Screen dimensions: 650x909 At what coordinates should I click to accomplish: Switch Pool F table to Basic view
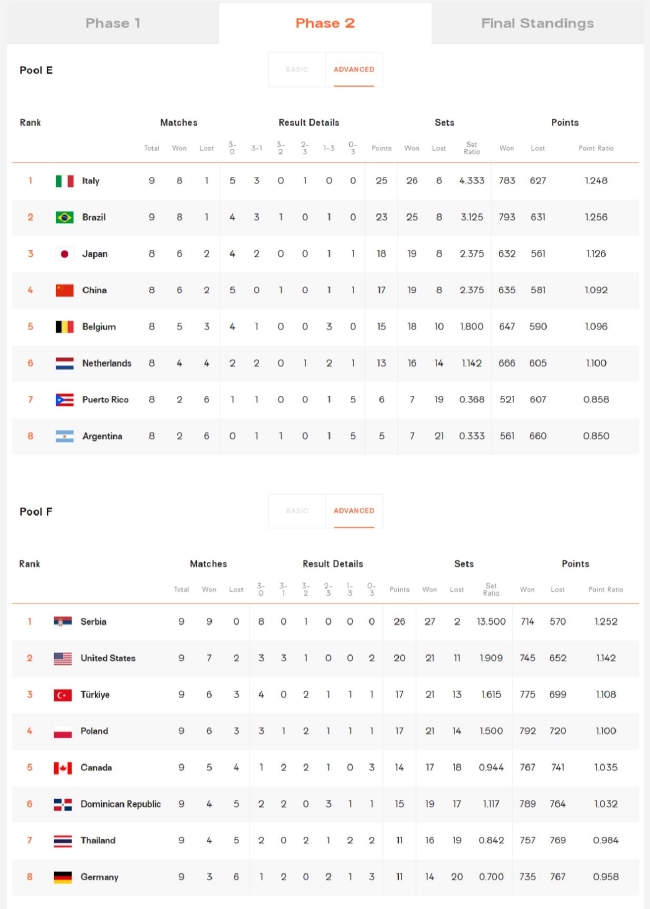coord(297,511)
